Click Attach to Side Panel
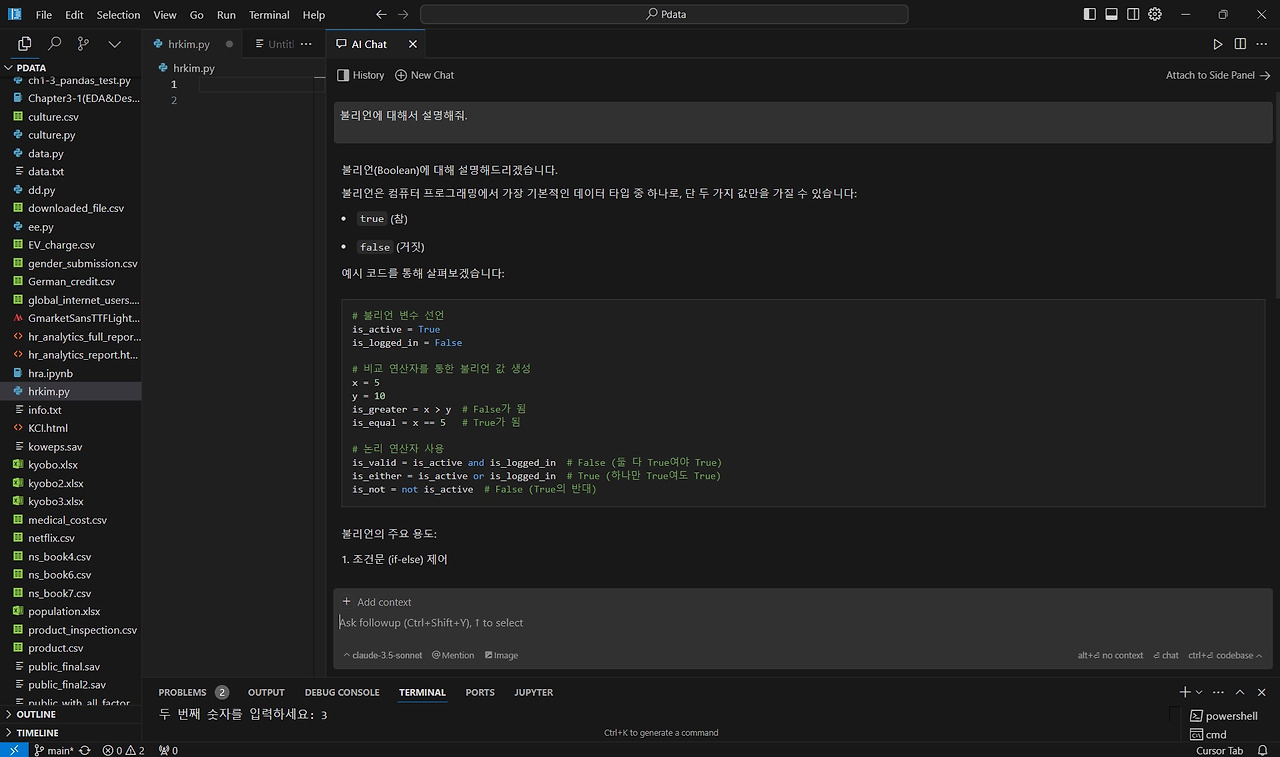 pos(1218,75)
